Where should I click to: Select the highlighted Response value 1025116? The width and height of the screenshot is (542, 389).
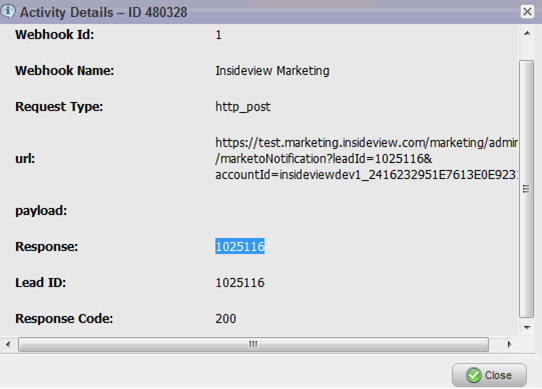(x=240, y=246)
